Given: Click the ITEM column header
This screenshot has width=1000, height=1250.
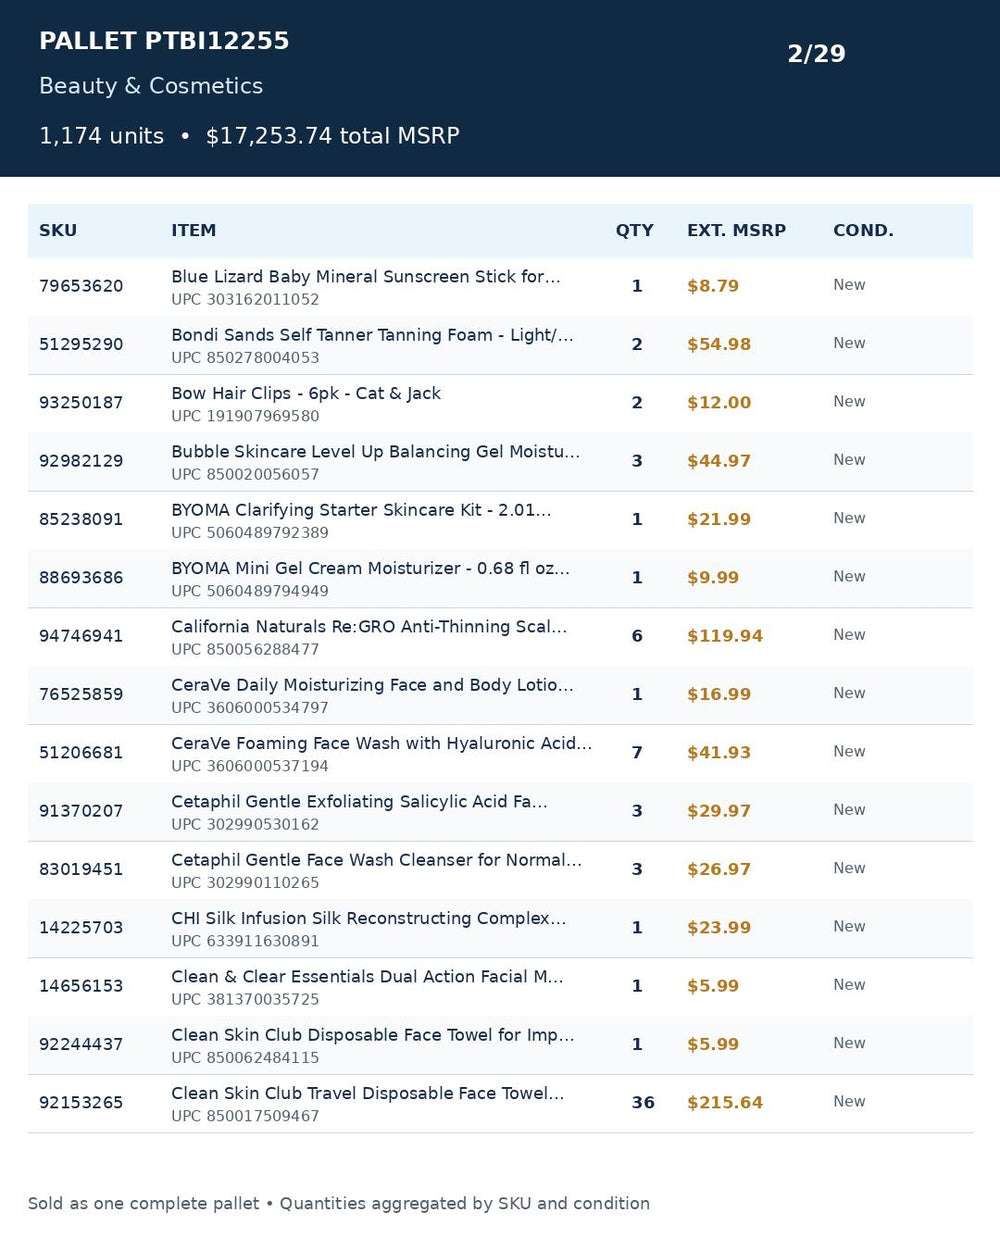Looking at the screenshot, I should click(x=193, y=230).
